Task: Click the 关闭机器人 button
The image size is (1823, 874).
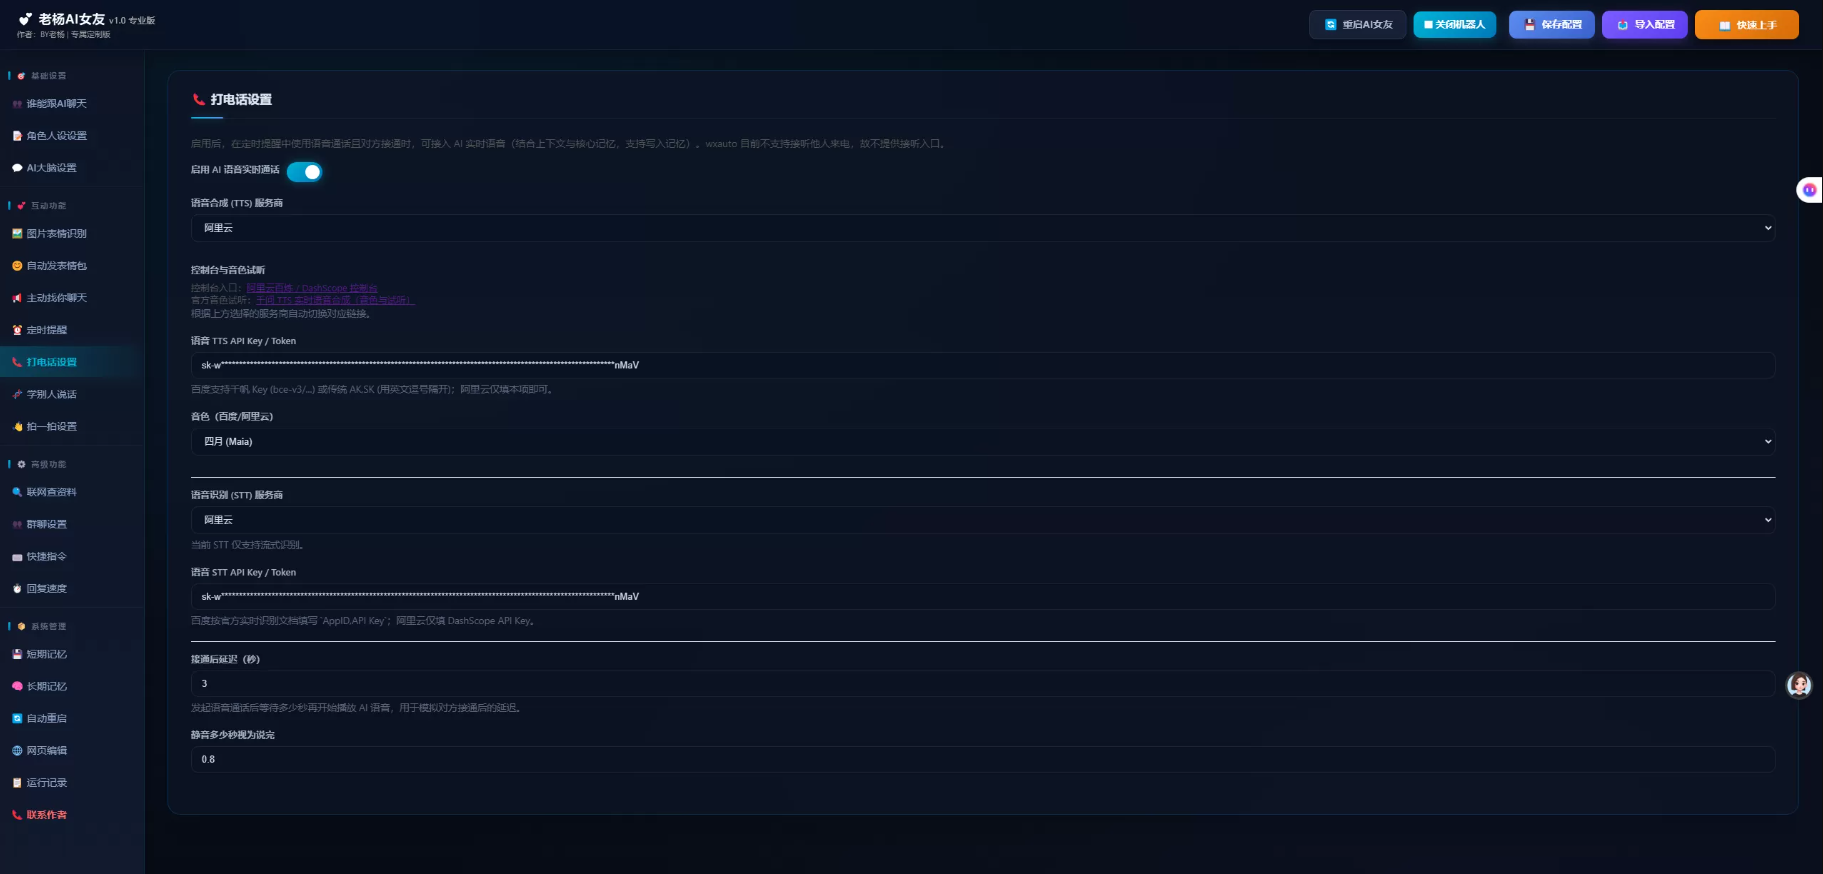Action: (1455, 25)
